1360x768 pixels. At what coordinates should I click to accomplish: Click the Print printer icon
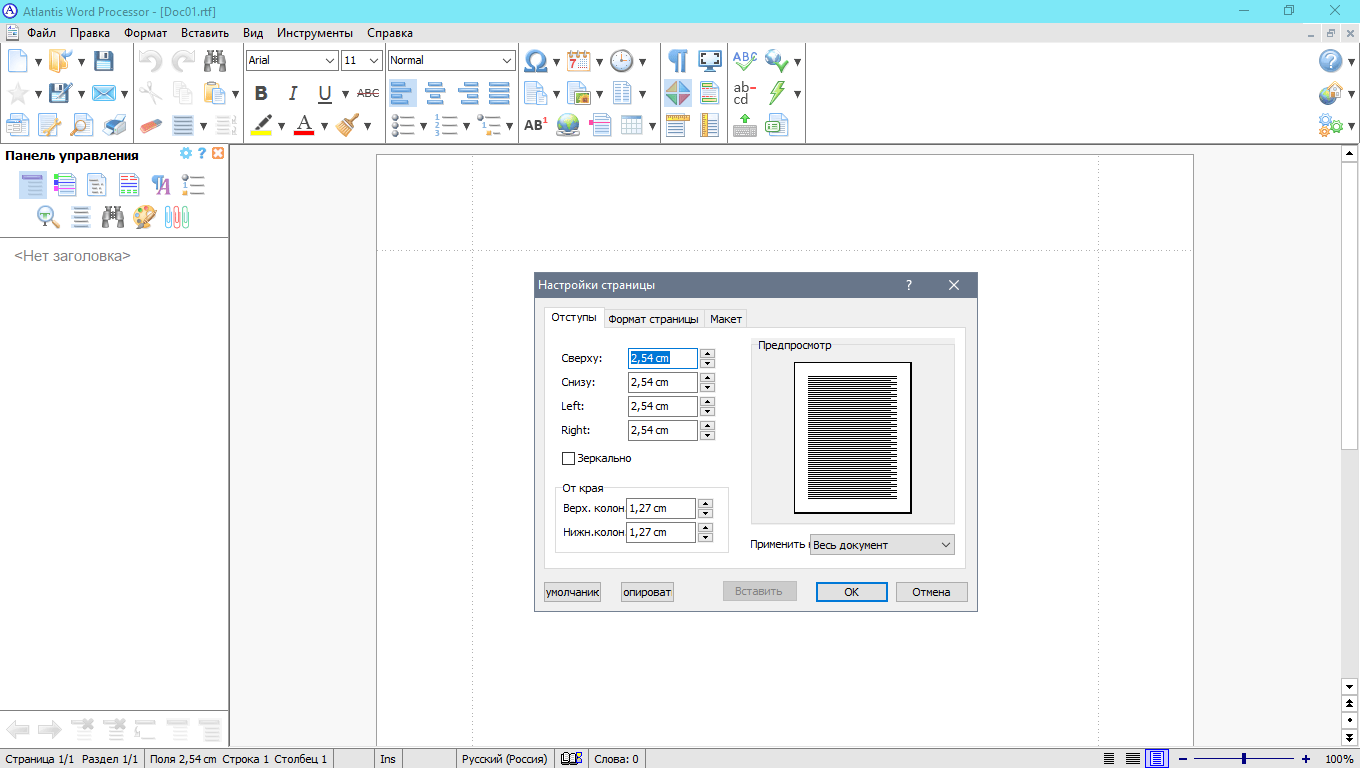tap(115, 125)
